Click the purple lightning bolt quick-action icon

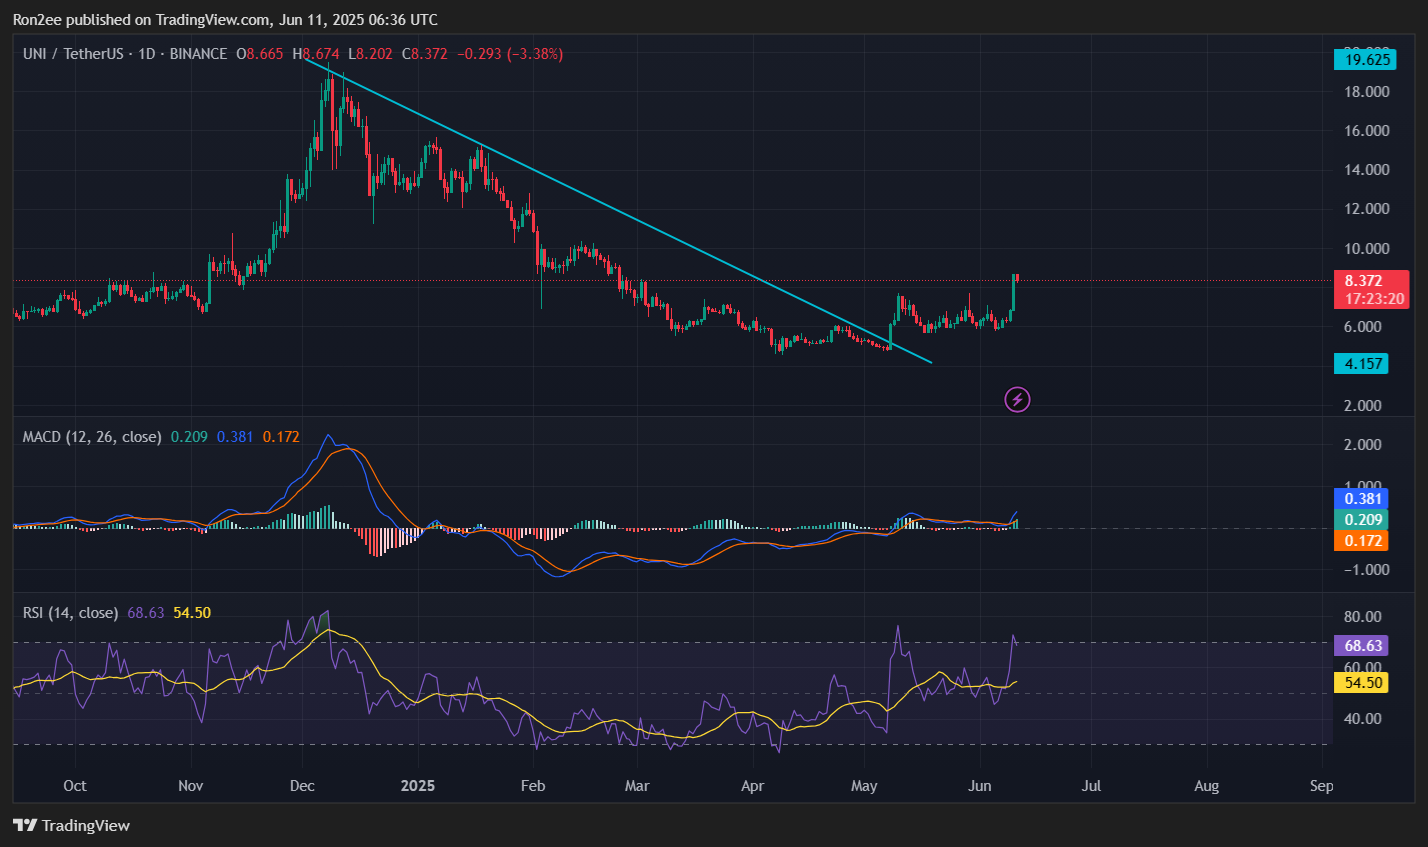[x=1017, y=399]
